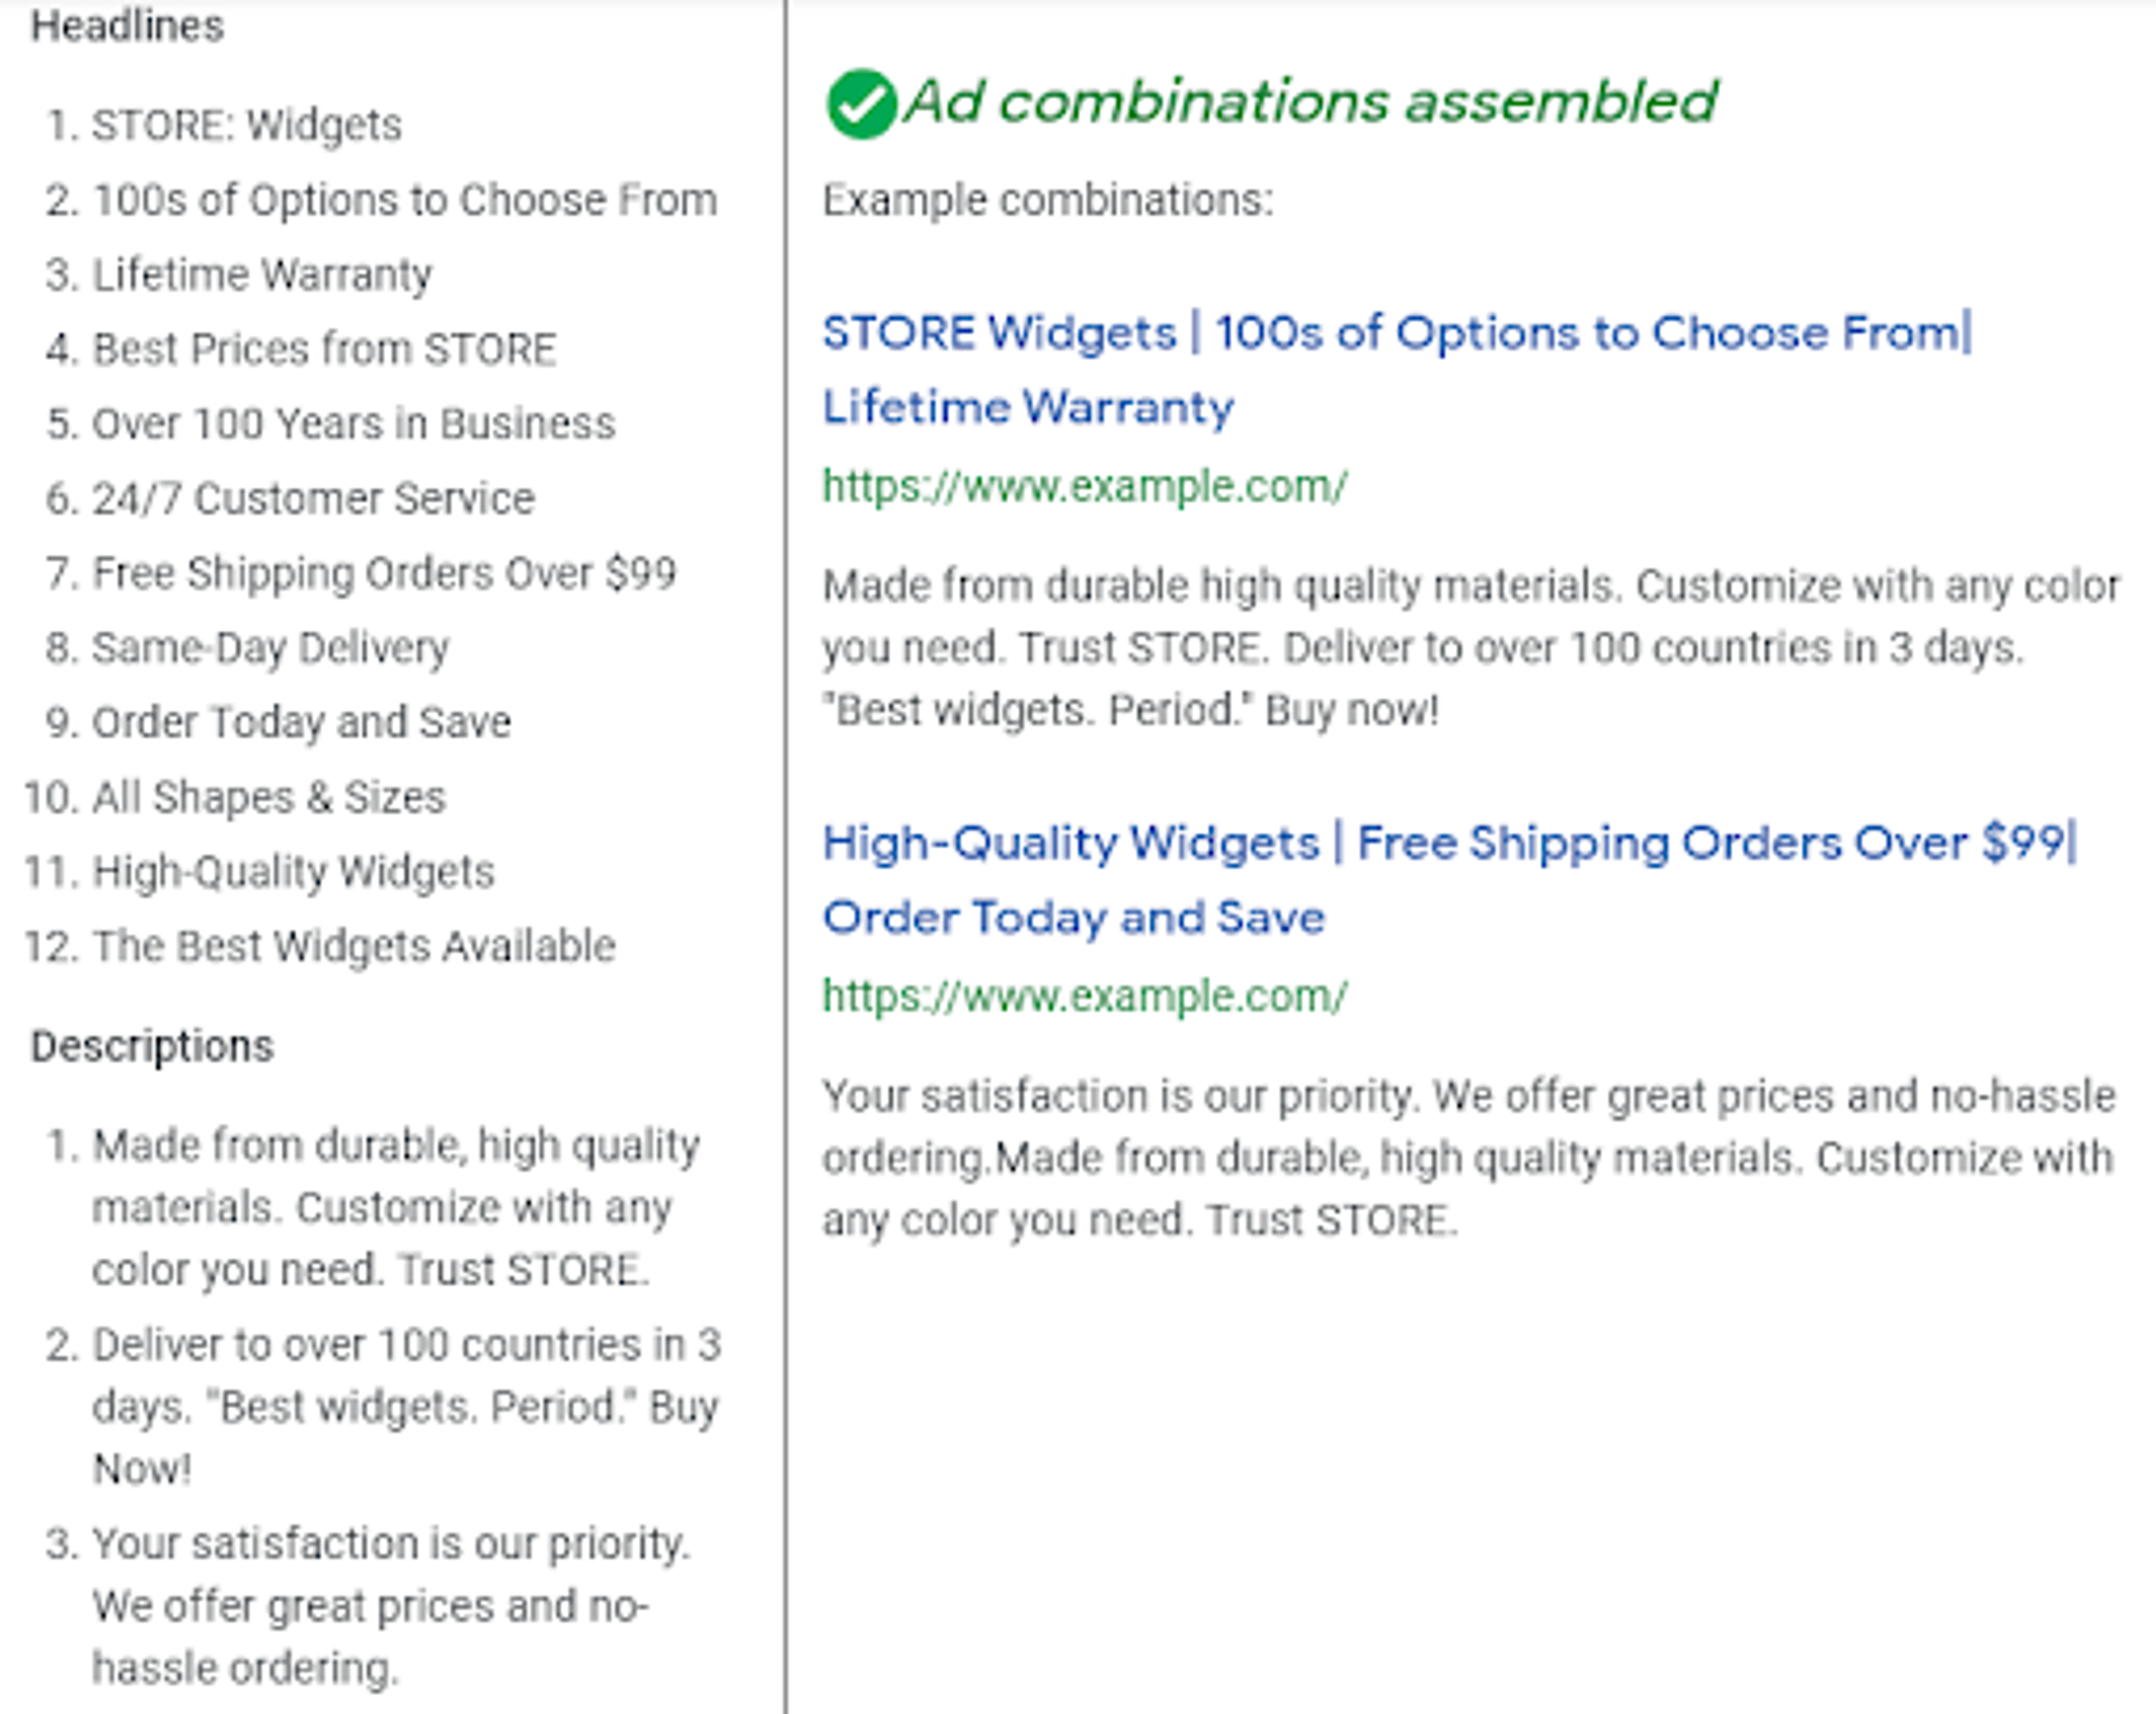Open the 'High-Quality Widgets' ad headline link
This screenshot has height=1714, width=2156.
[1448, 843]
